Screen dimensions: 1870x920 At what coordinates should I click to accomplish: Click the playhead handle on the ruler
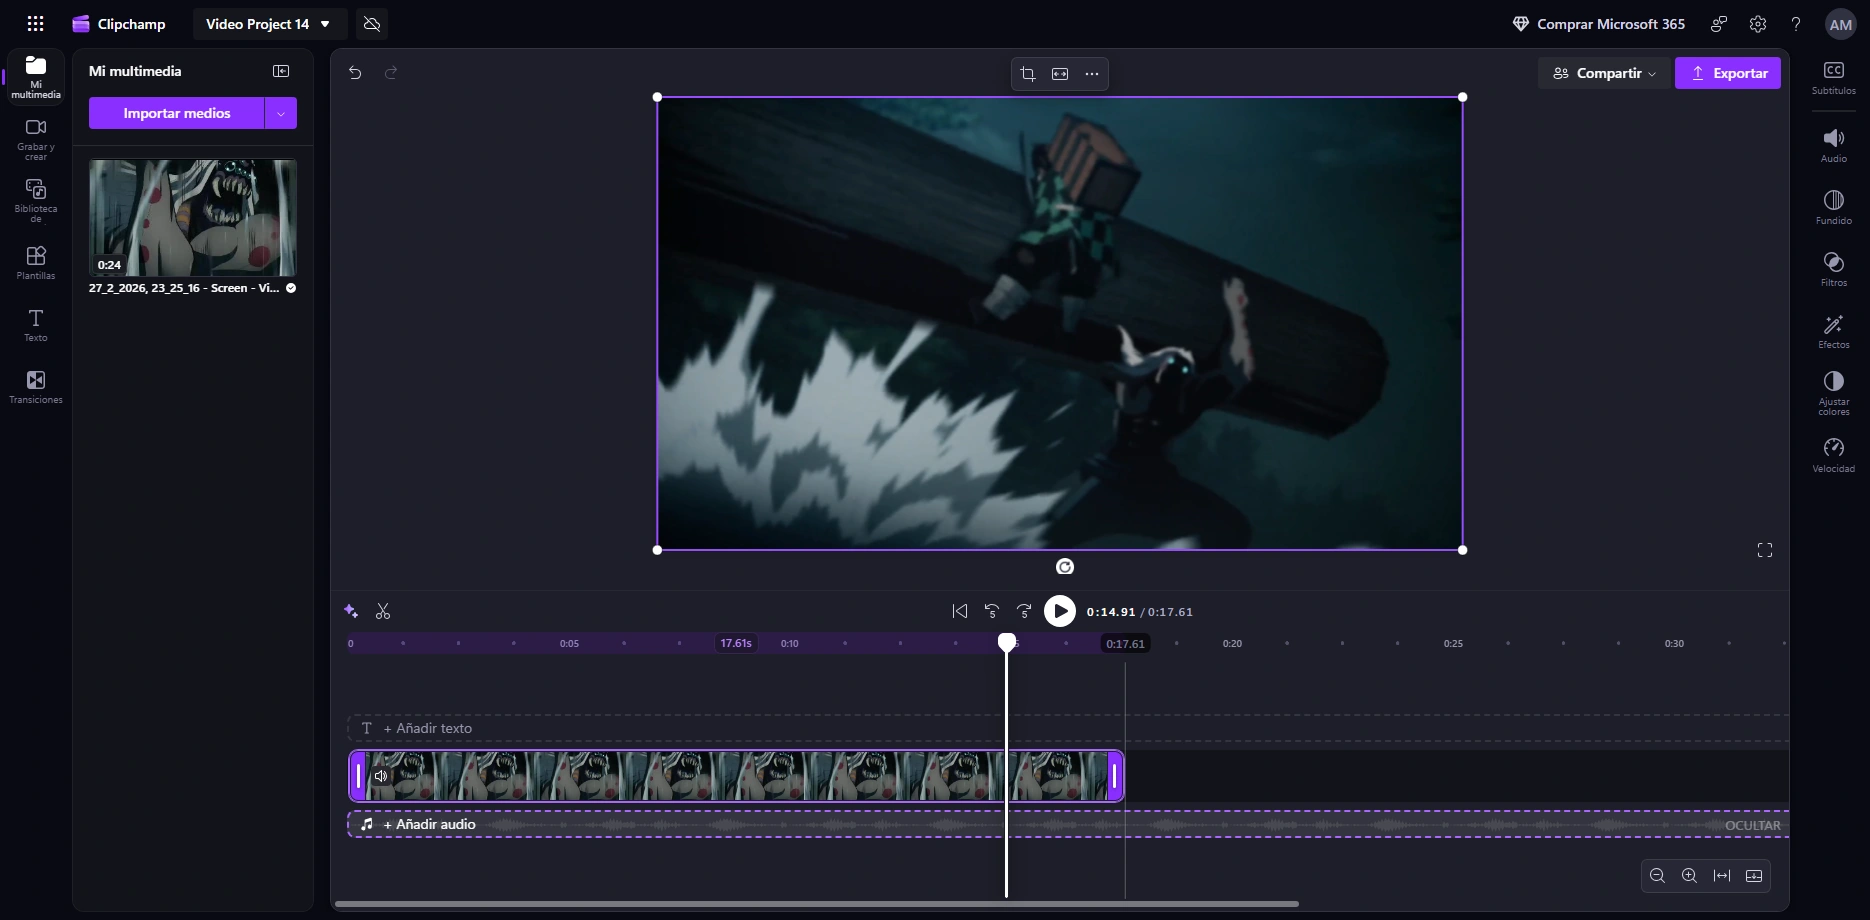click(1007, 642)
